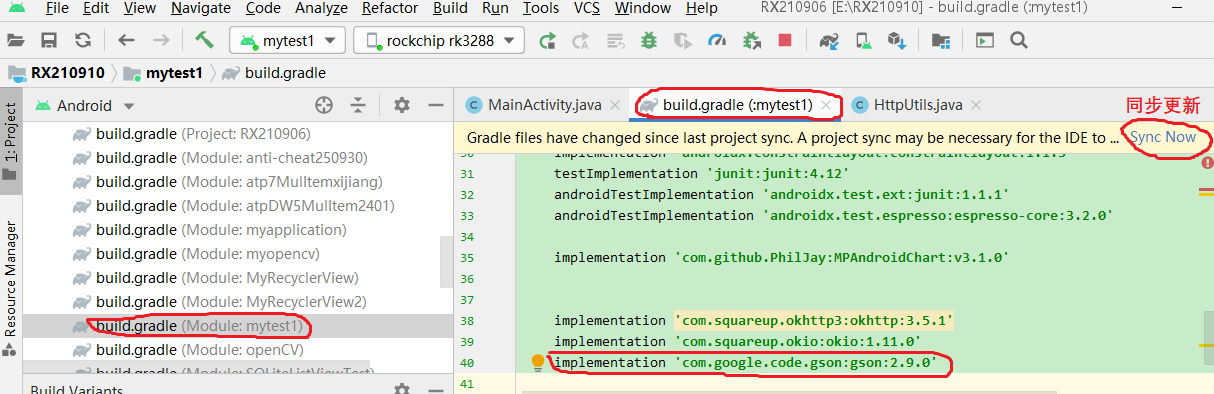Select build.gradle (Module: anti-cheat250930)
Viewport: 1214px width, 394px height.
click(x=232, y=158)
